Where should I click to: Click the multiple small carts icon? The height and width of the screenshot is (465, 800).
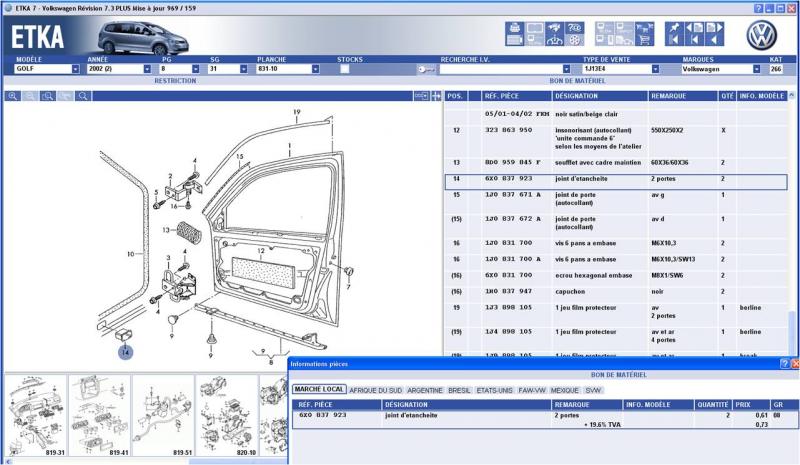tap(644, 28)
